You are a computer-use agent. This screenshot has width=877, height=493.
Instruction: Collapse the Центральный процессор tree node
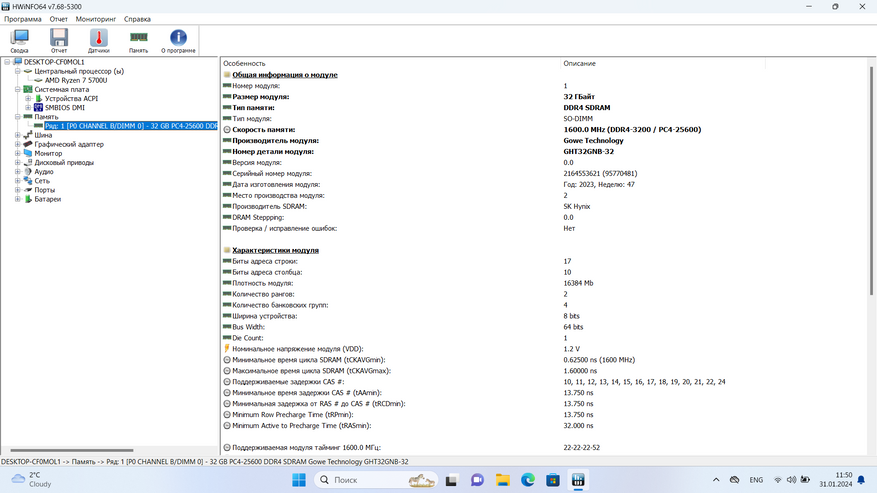click(18, 71)
